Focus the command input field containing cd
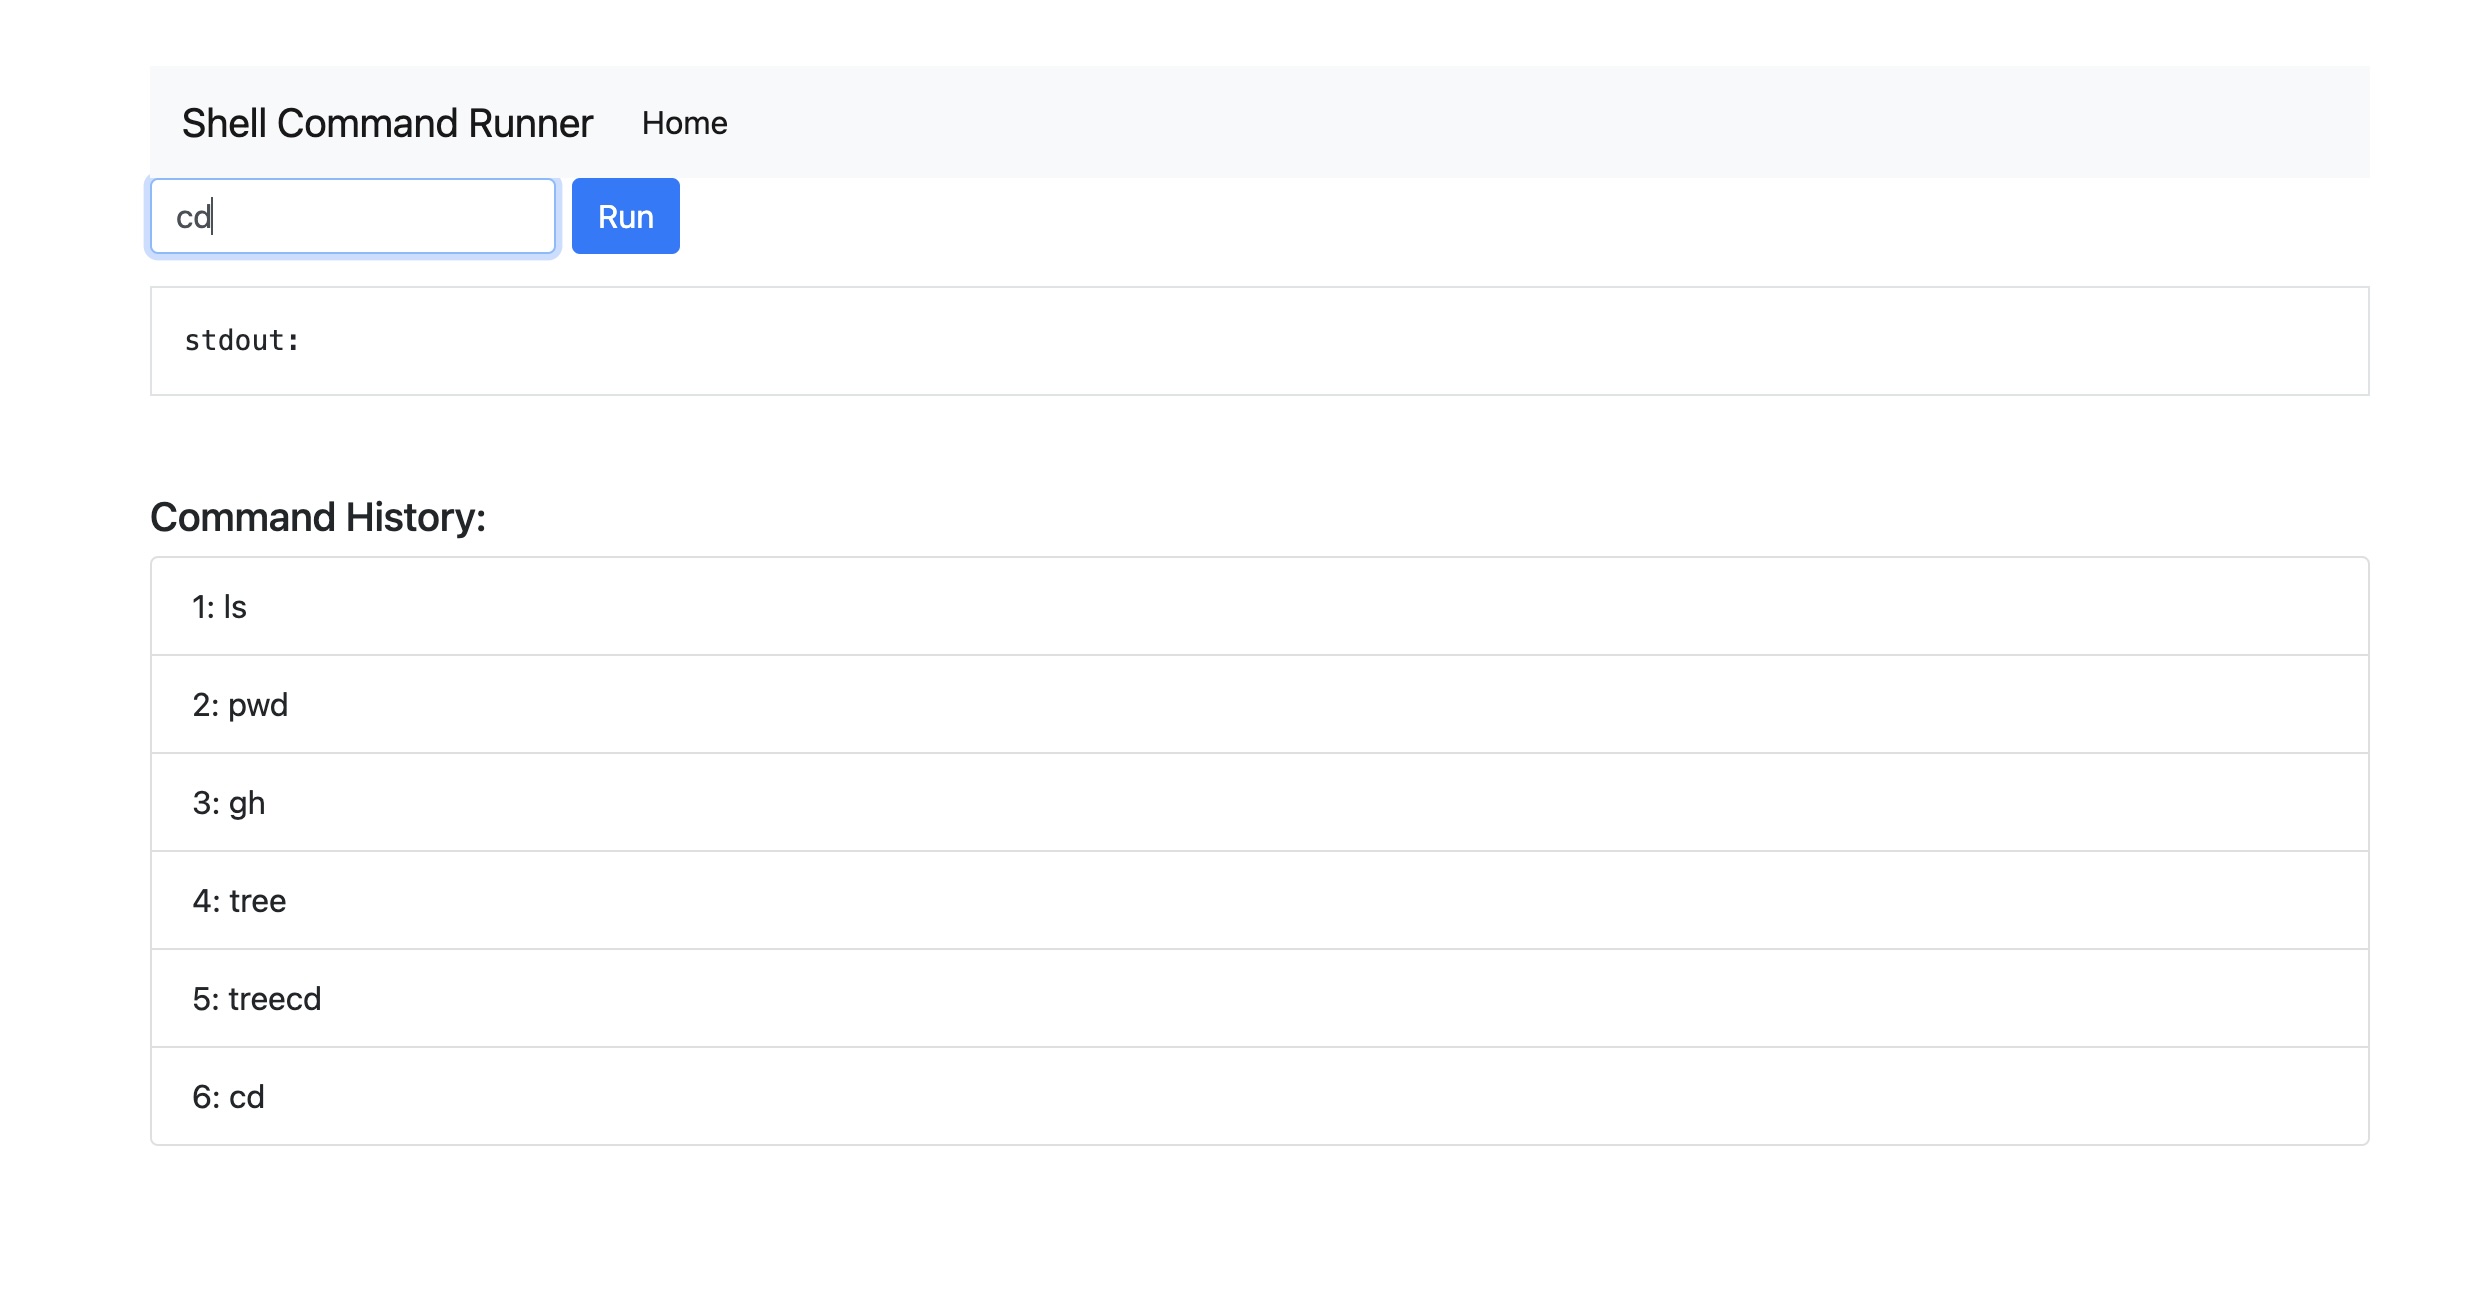The height and width of the screenshot is (1316, 2484). 352,216
